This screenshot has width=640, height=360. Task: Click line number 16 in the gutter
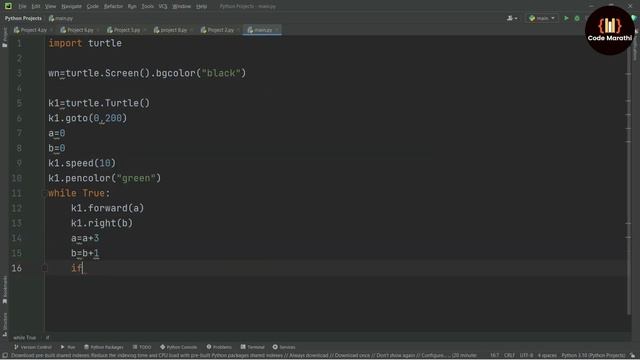17,269
